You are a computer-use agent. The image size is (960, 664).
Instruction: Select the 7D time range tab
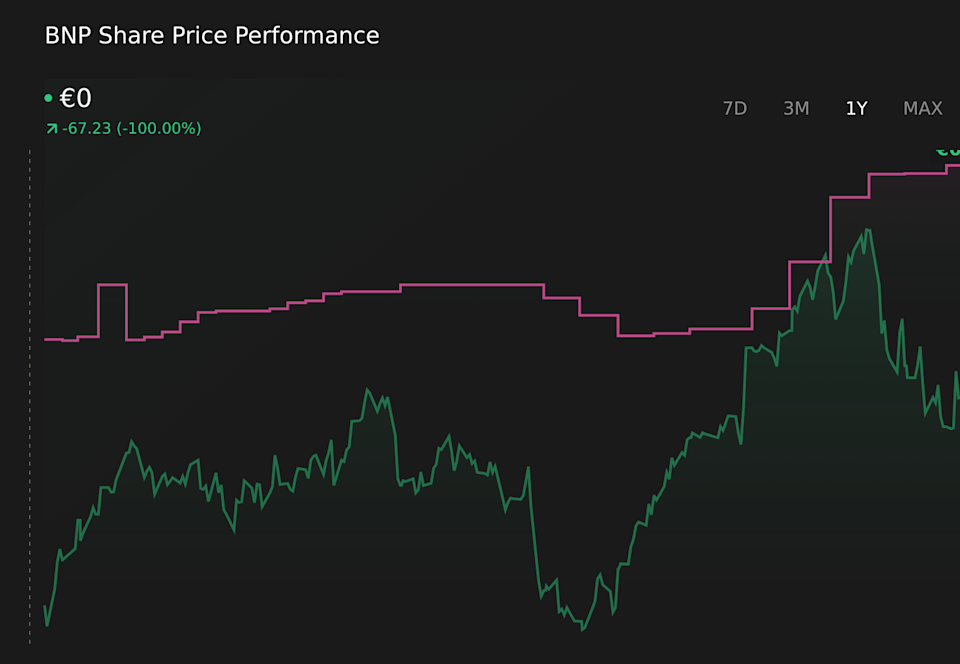[735, 108]
